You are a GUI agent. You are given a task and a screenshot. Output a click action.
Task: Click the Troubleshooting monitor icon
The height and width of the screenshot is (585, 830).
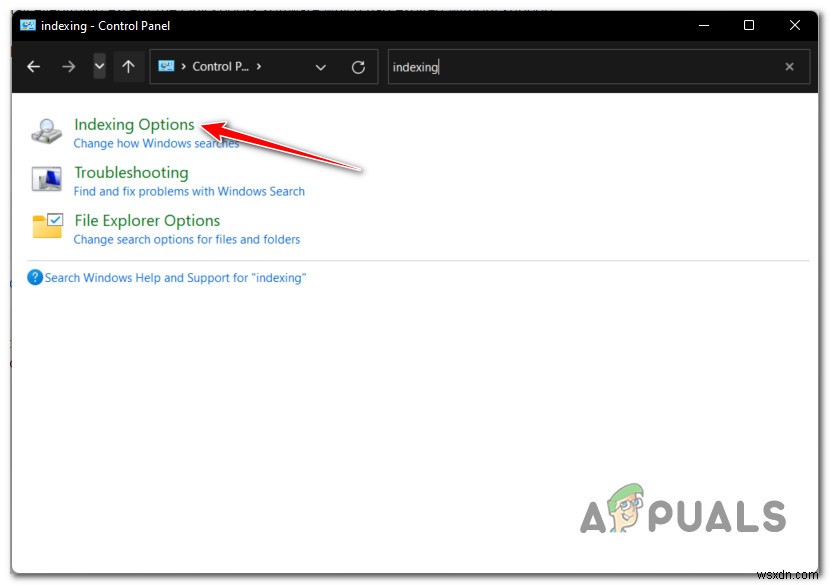pos(47,179)
